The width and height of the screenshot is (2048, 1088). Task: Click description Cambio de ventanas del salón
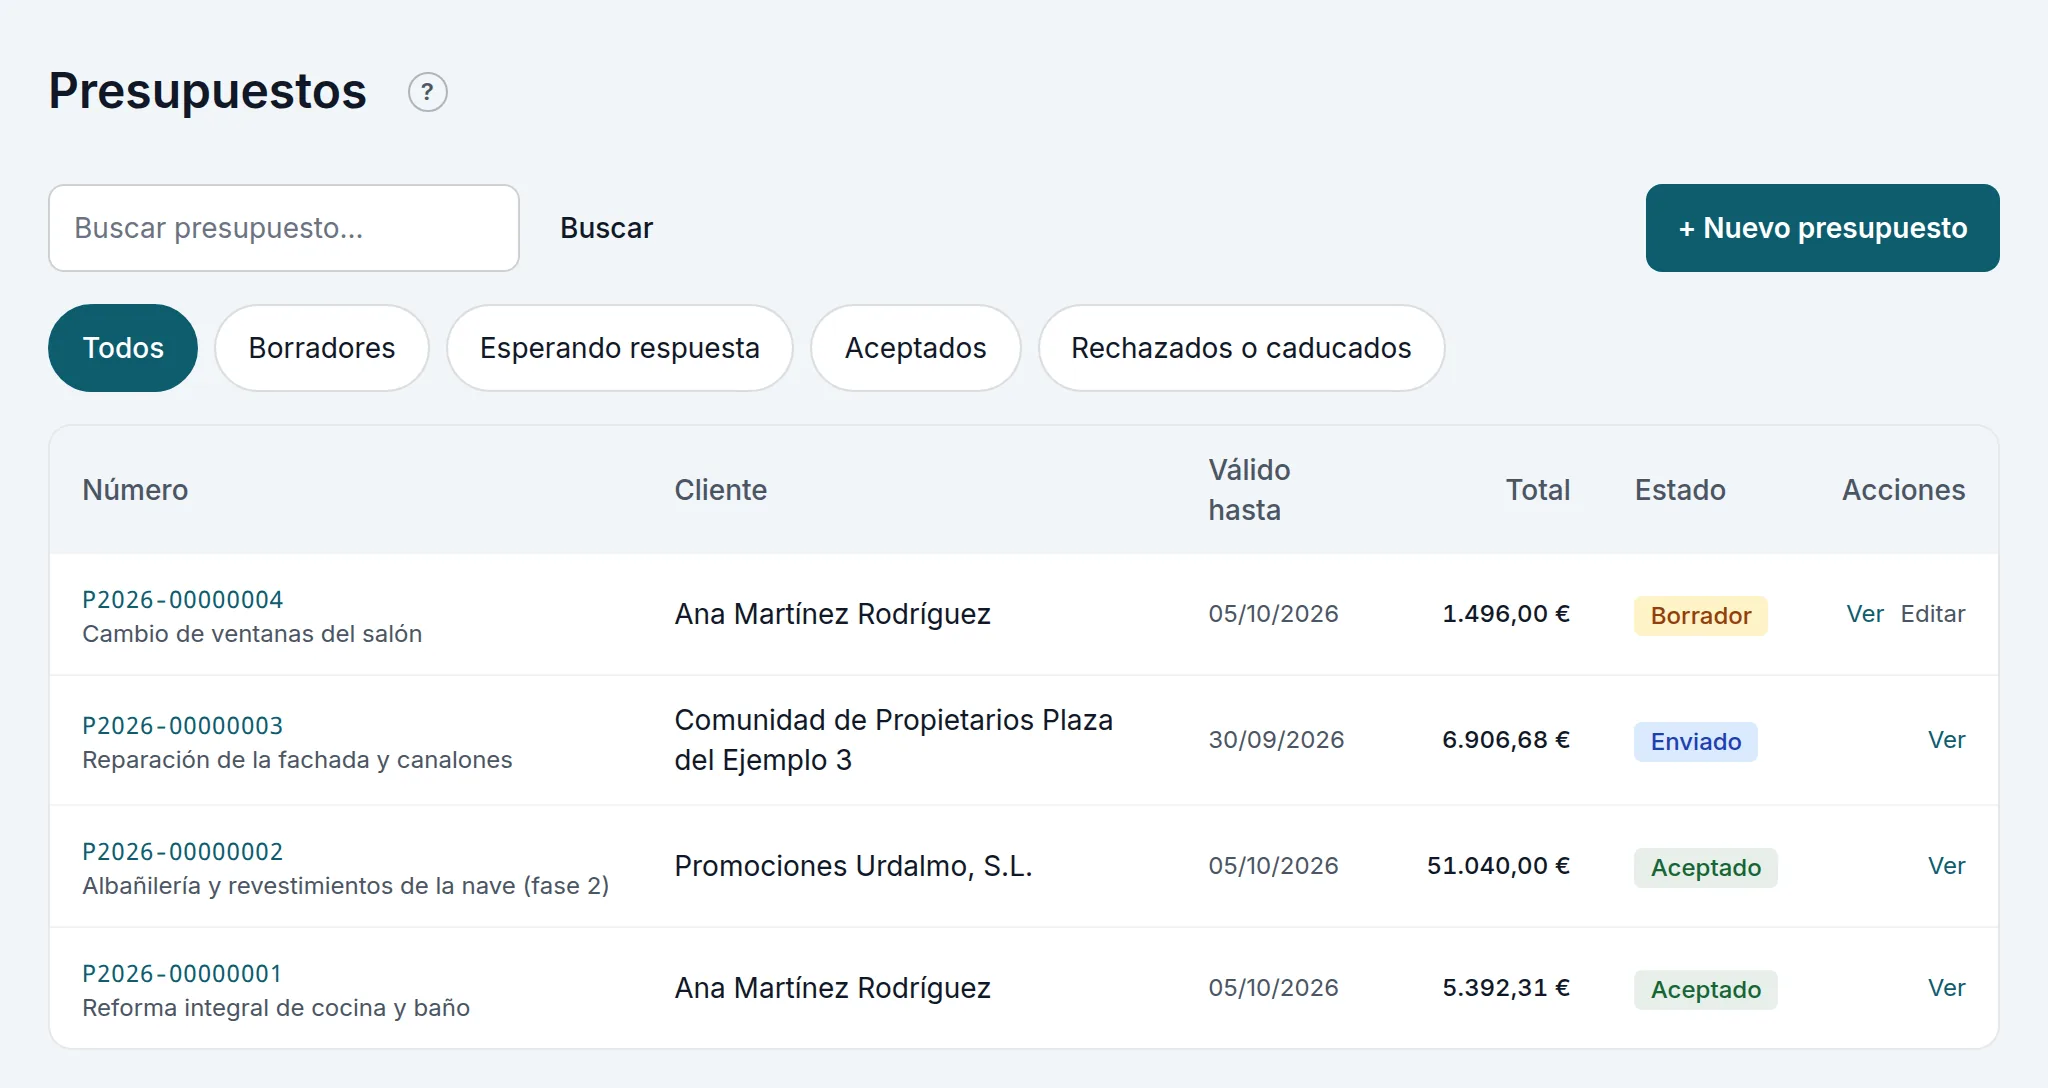click(252, 634)
